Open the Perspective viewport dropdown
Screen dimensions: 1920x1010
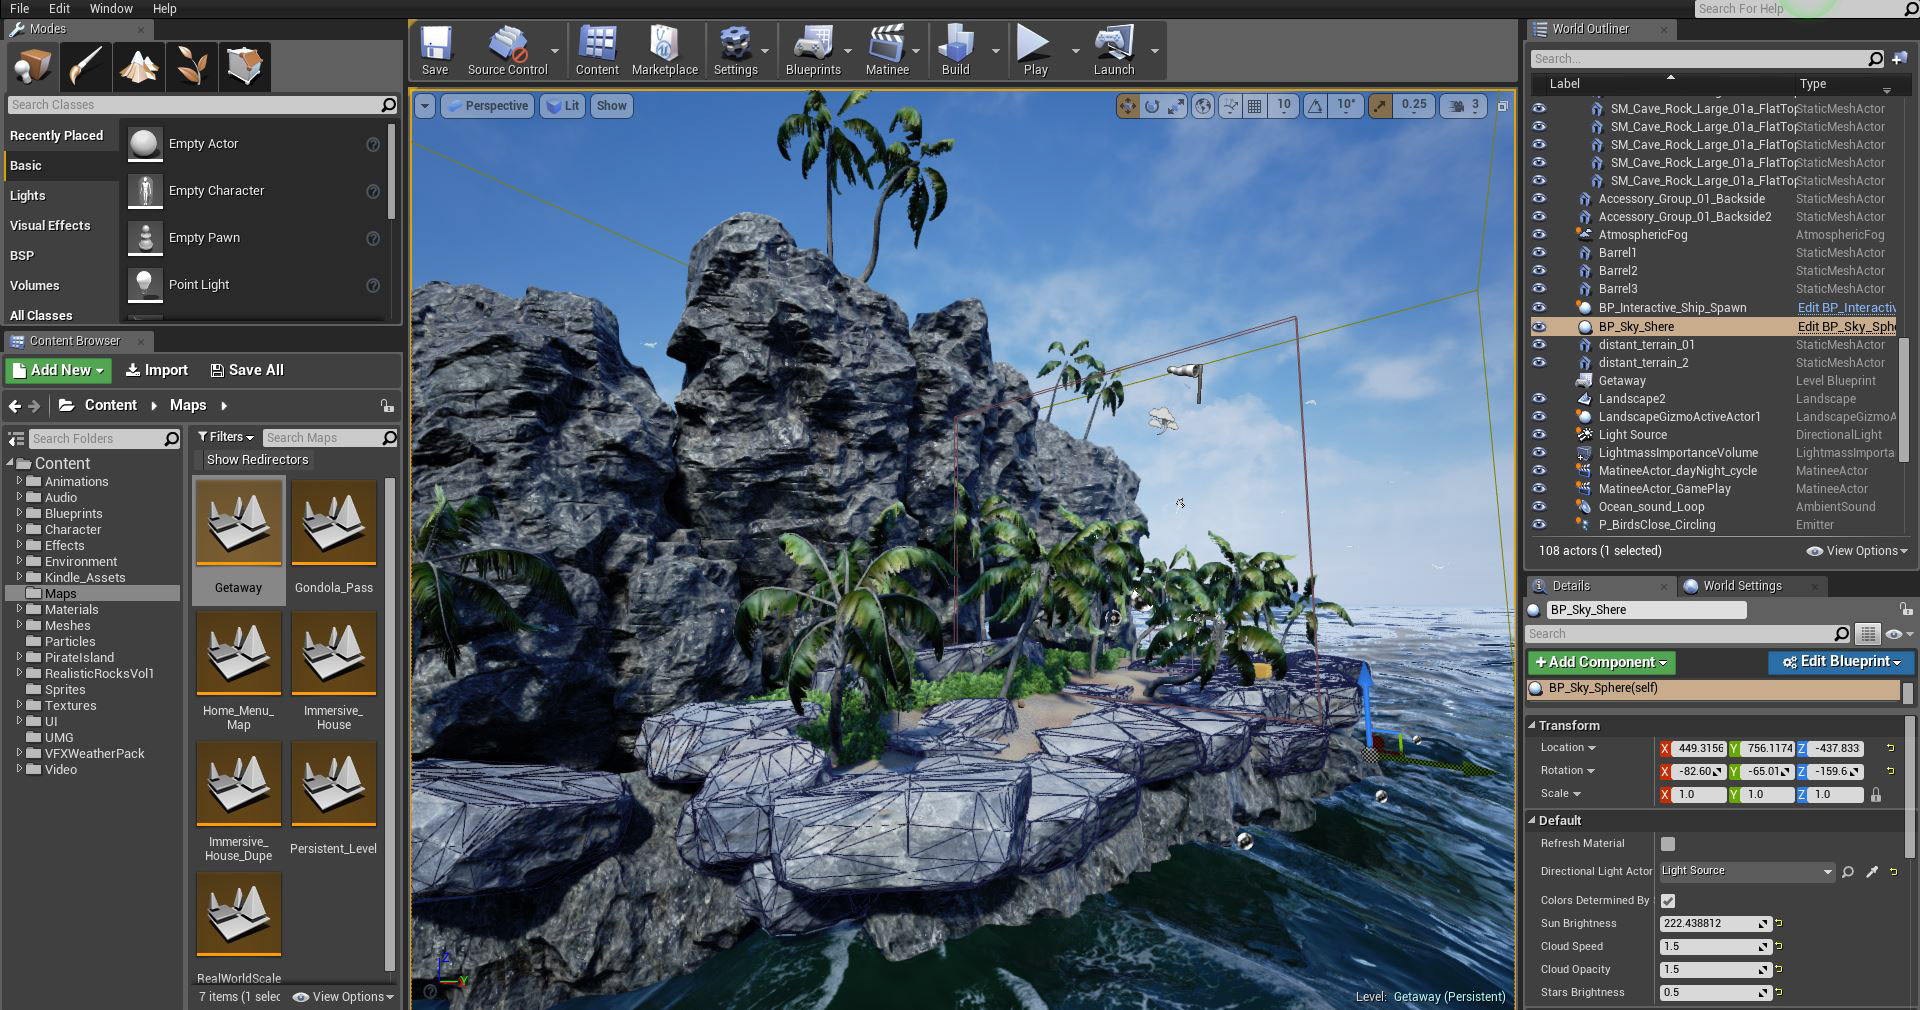coord(487,106)
